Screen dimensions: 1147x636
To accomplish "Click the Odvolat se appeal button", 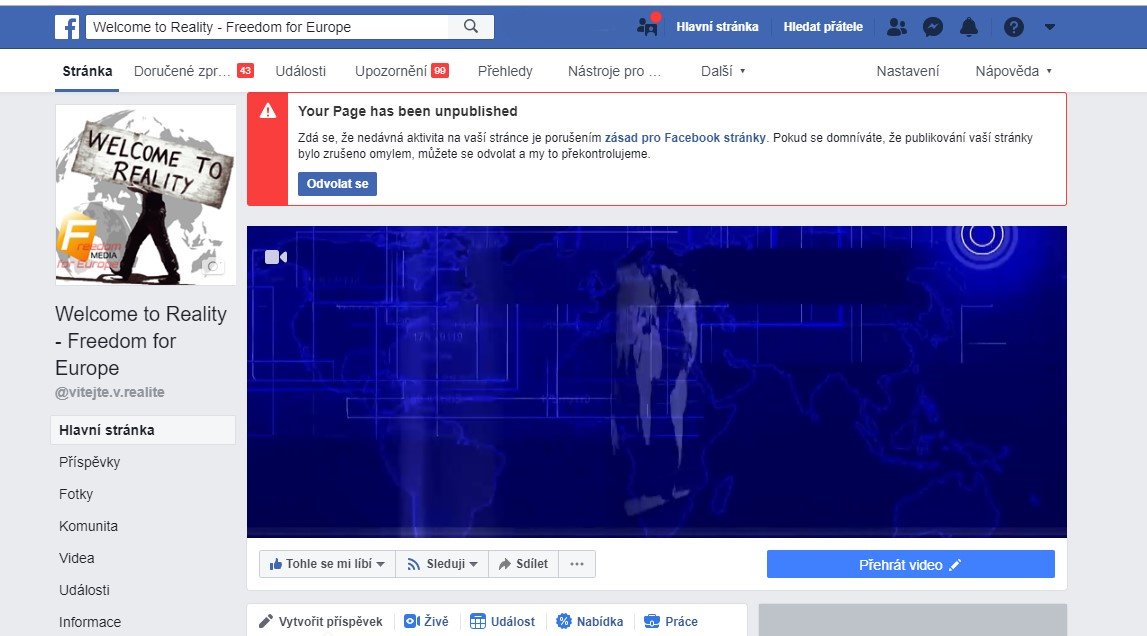I will [x=337, y=184].
